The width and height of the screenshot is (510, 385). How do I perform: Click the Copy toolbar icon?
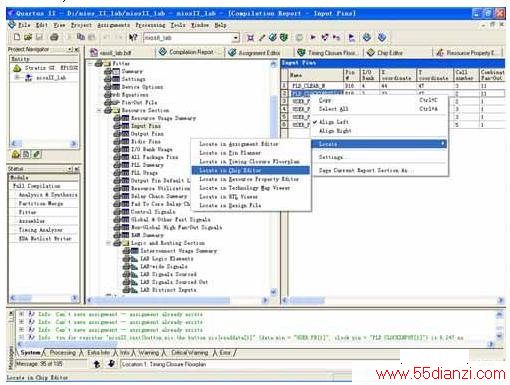81,37
